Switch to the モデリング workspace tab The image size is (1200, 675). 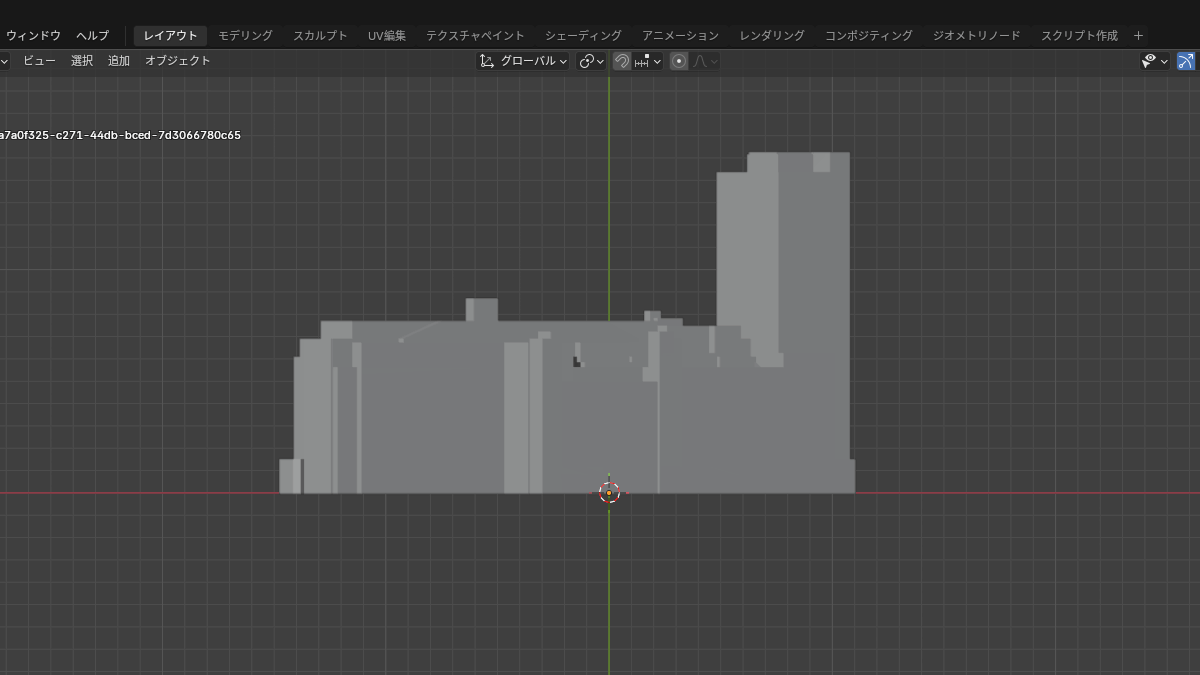coord(245,36)
